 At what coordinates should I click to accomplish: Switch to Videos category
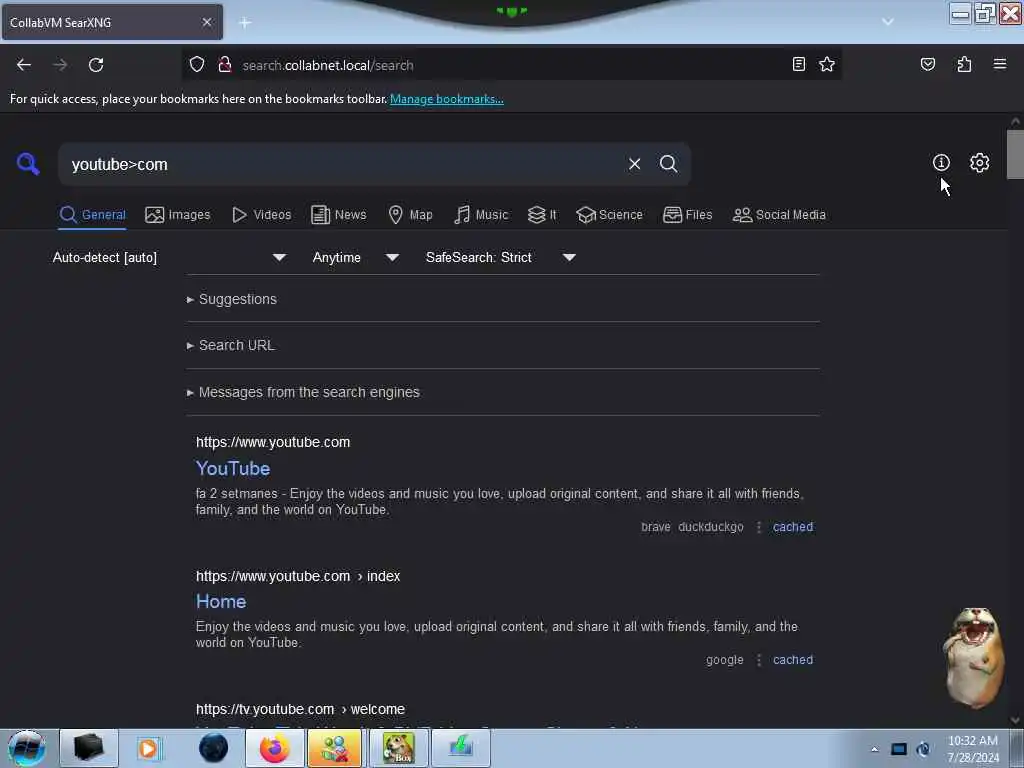click(x=262, y=215)
